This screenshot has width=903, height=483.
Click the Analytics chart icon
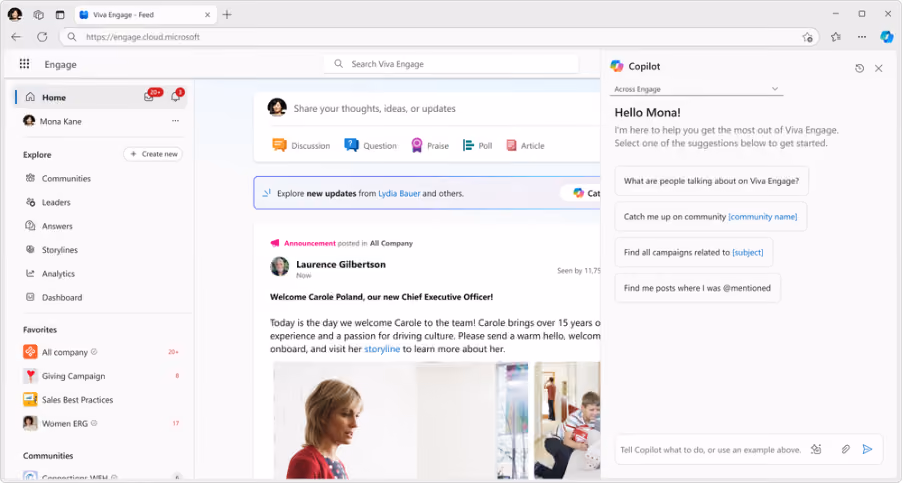point(30,273)
